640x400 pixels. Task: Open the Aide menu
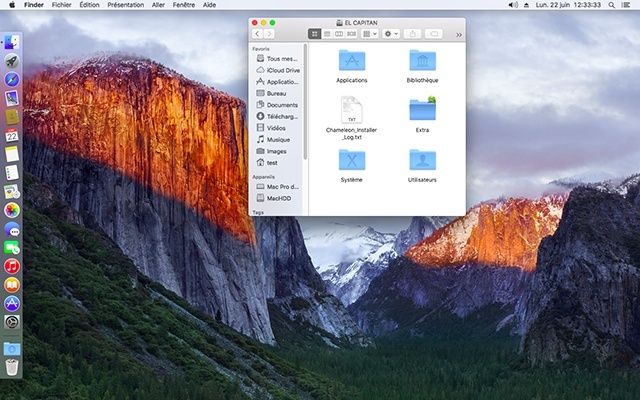point(210,5)
